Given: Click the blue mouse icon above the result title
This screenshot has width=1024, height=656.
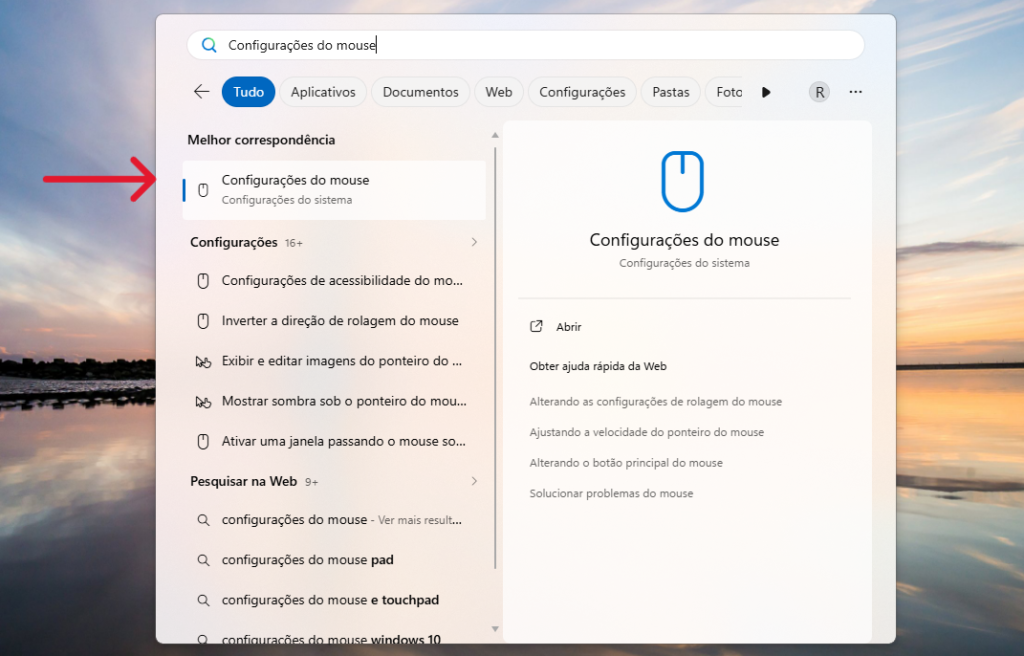Looking at the screenshot, I should tap(683, 181).
